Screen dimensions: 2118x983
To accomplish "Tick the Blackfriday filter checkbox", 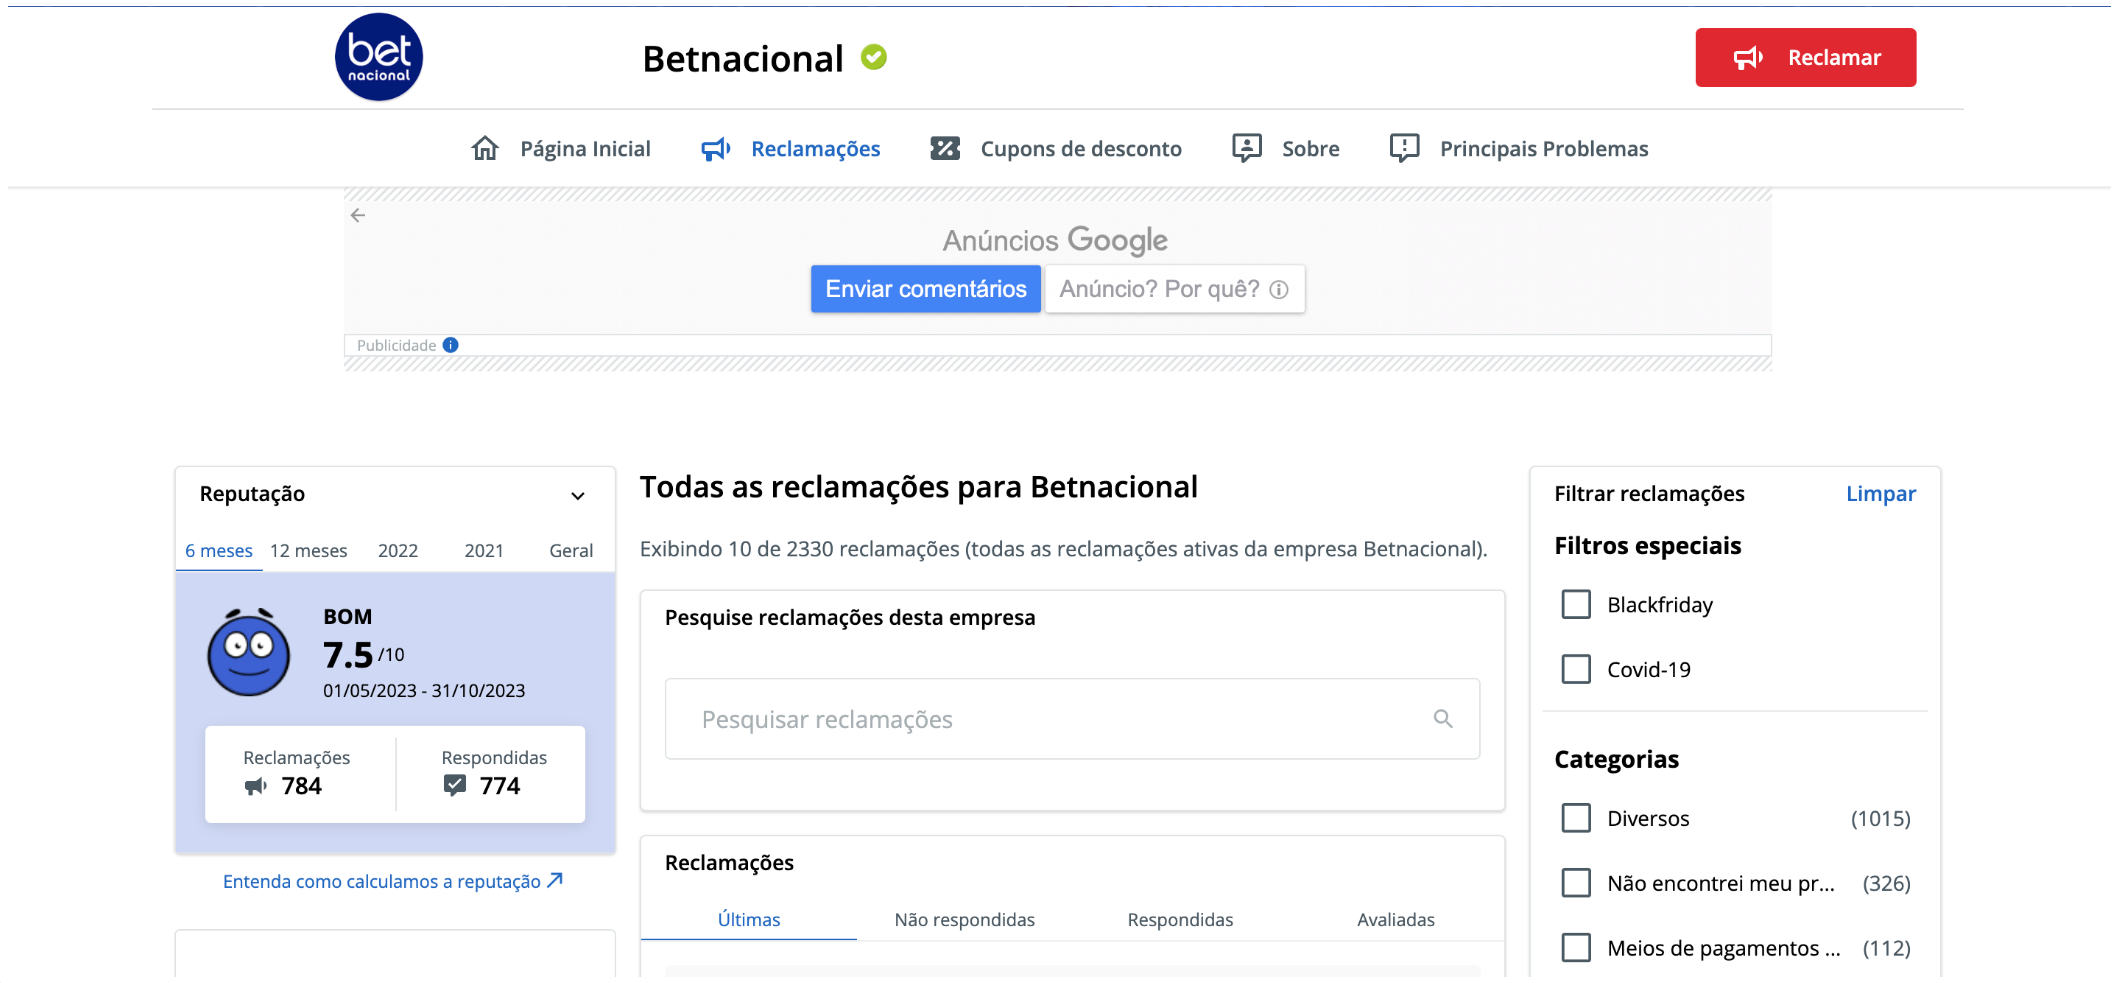I will 1576,604.
